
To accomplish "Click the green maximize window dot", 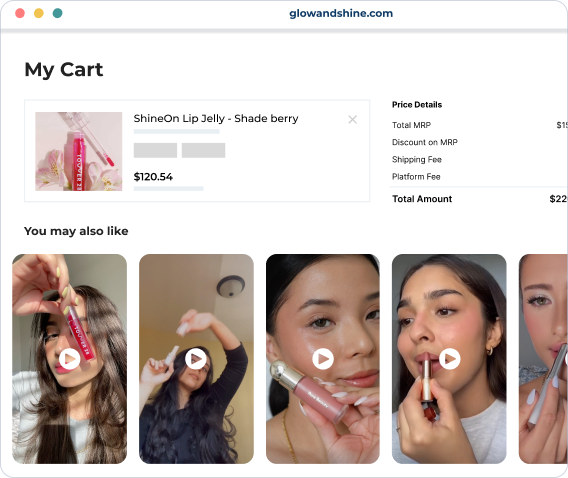I will (x=58, y=13).
